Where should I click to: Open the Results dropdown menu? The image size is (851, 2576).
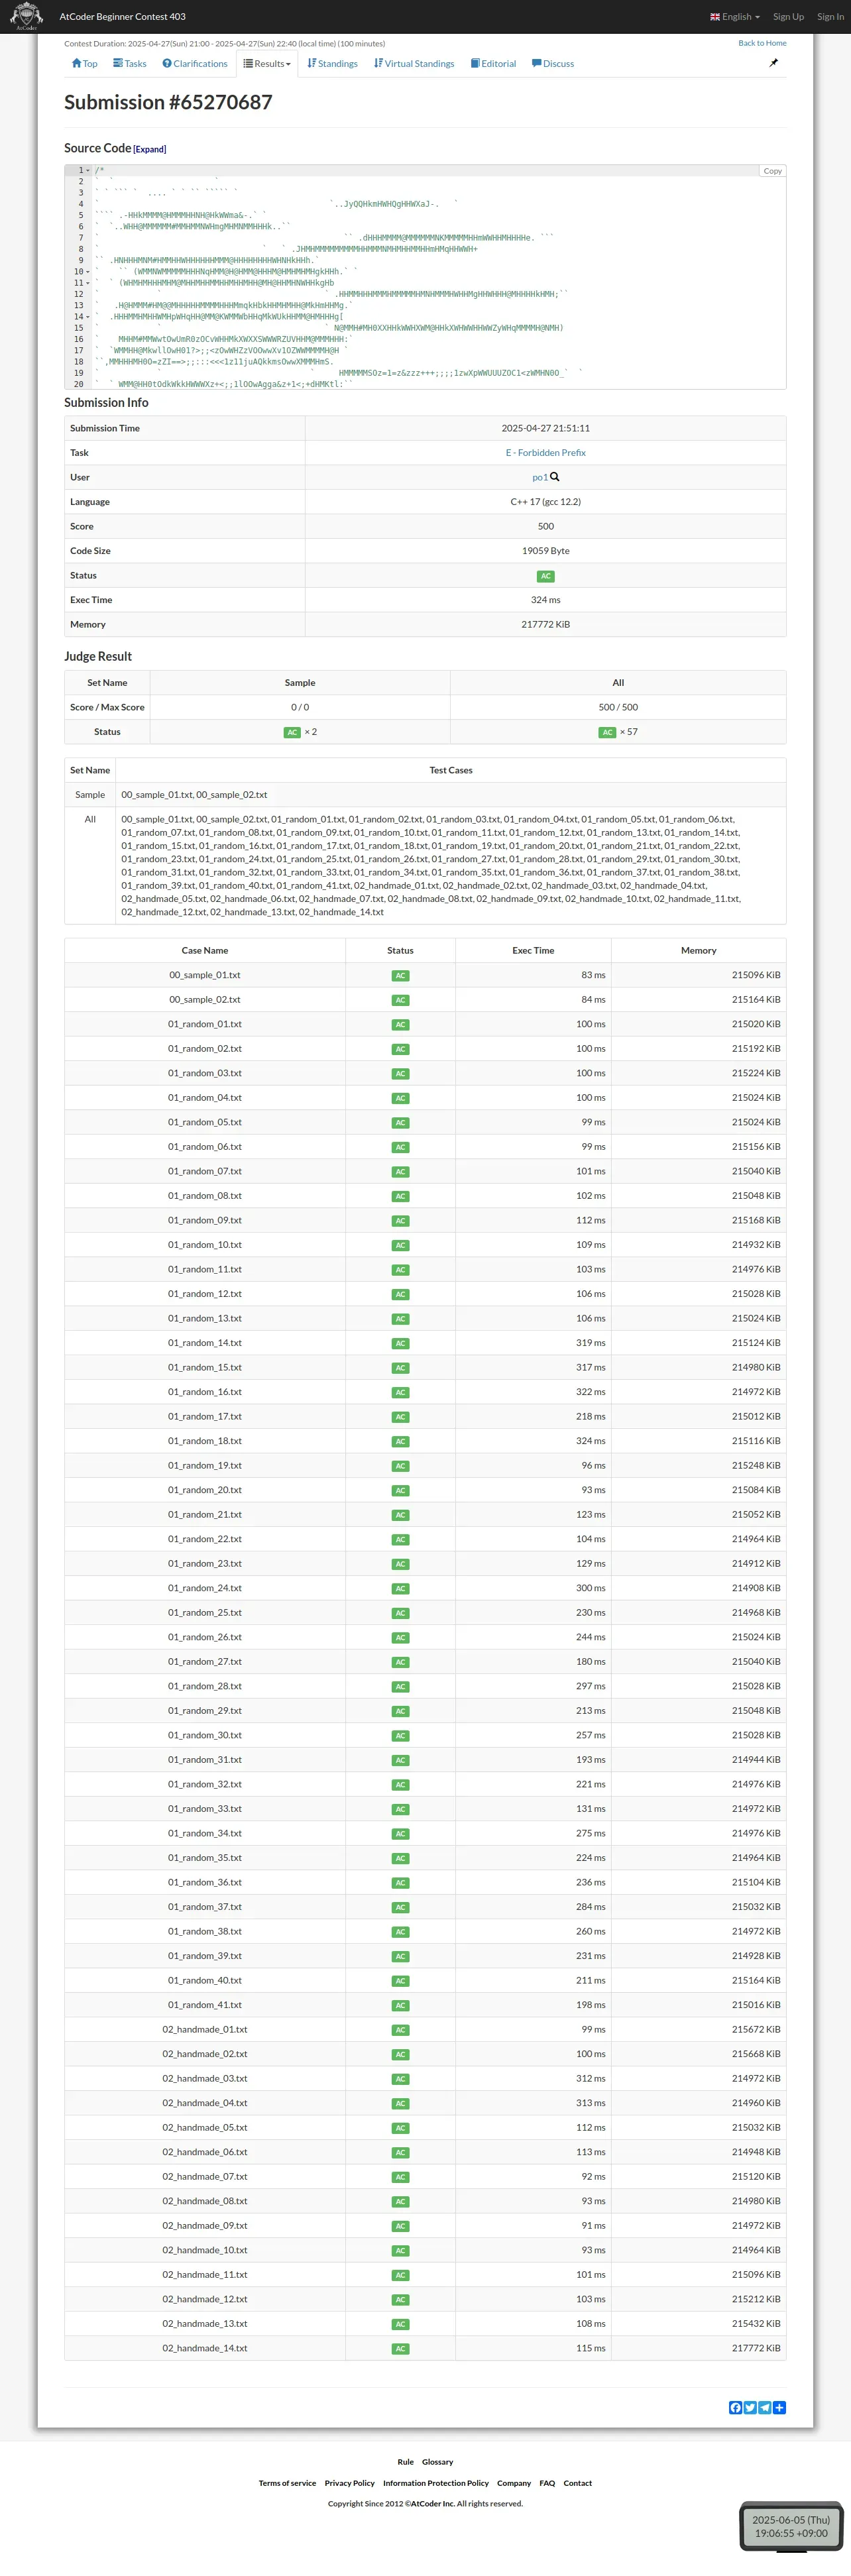pos(267,64)
